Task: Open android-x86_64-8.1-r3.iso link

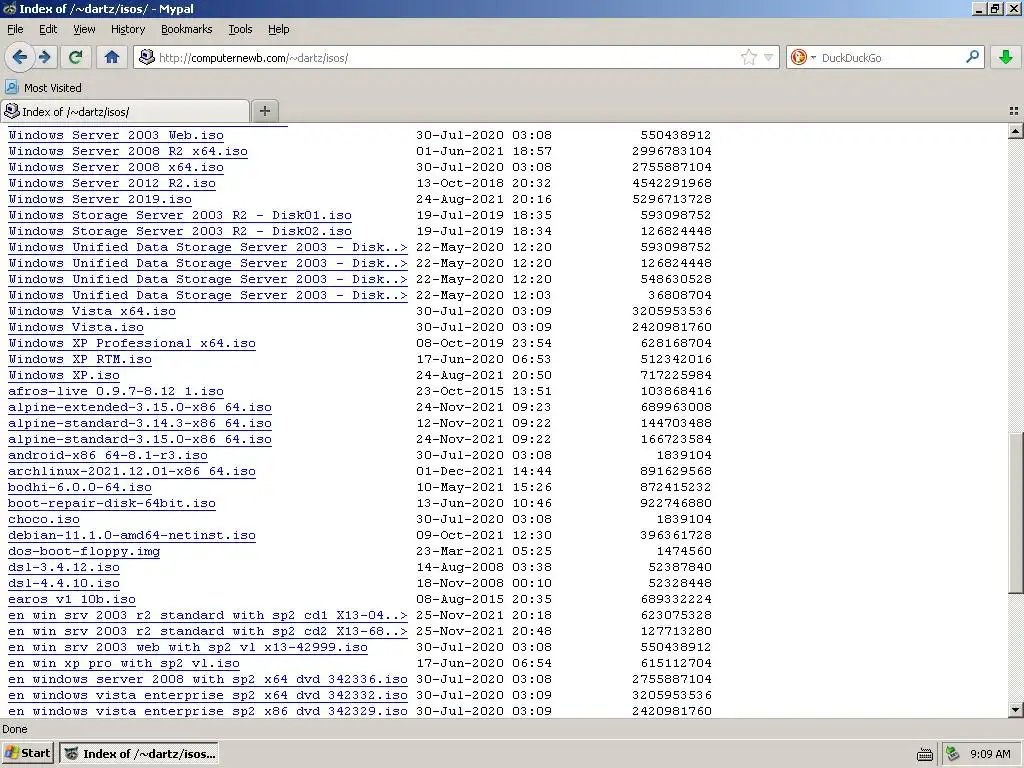Action: [108, 455]
